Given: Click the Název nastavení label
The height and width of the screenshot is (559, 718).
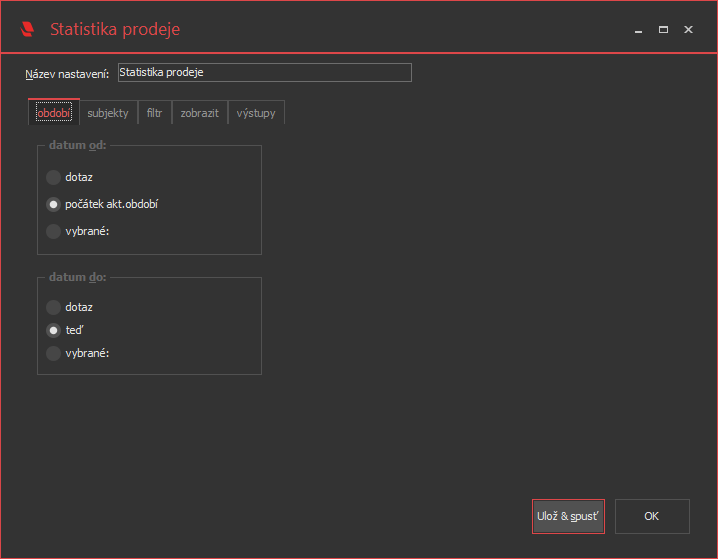Looking at the screenshot, I should (66, 74).
